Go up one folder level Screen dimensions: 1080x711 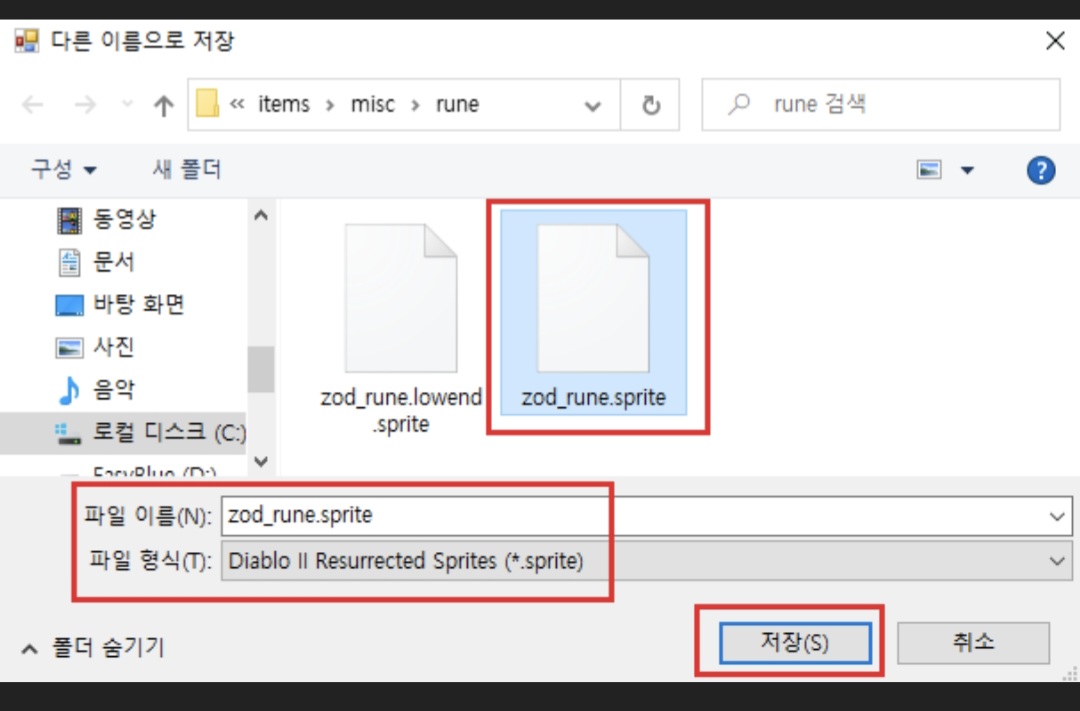[x=163, y=106]
